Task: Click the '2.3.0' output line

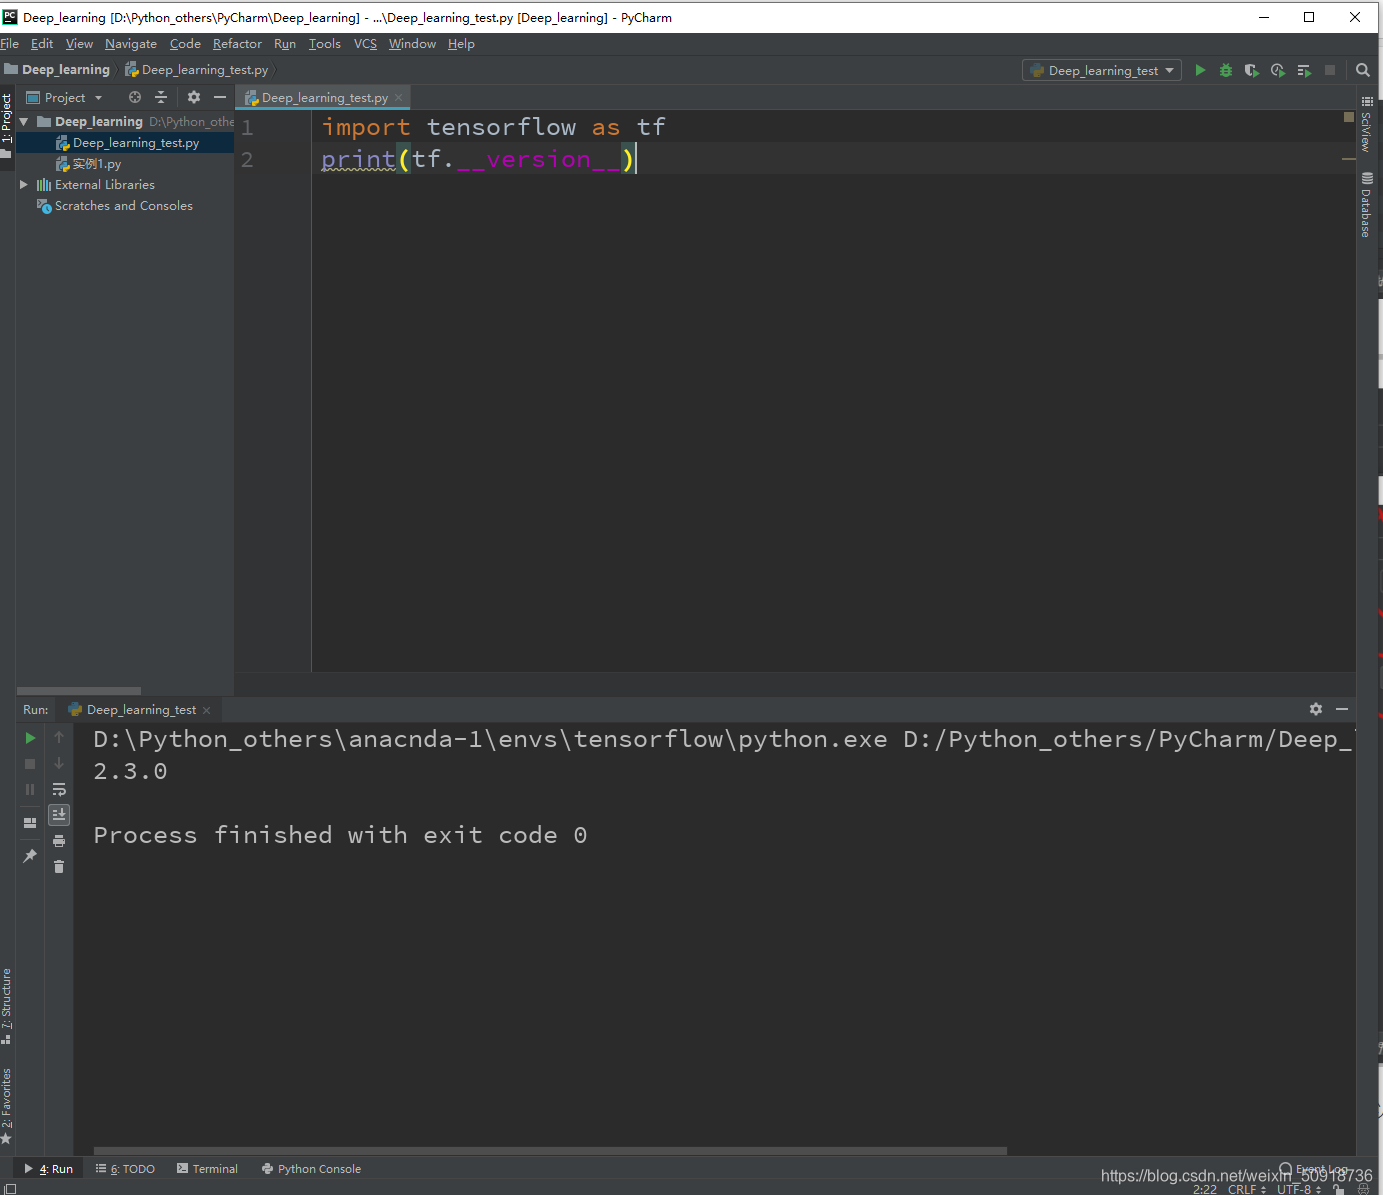Action: (130, 771)
